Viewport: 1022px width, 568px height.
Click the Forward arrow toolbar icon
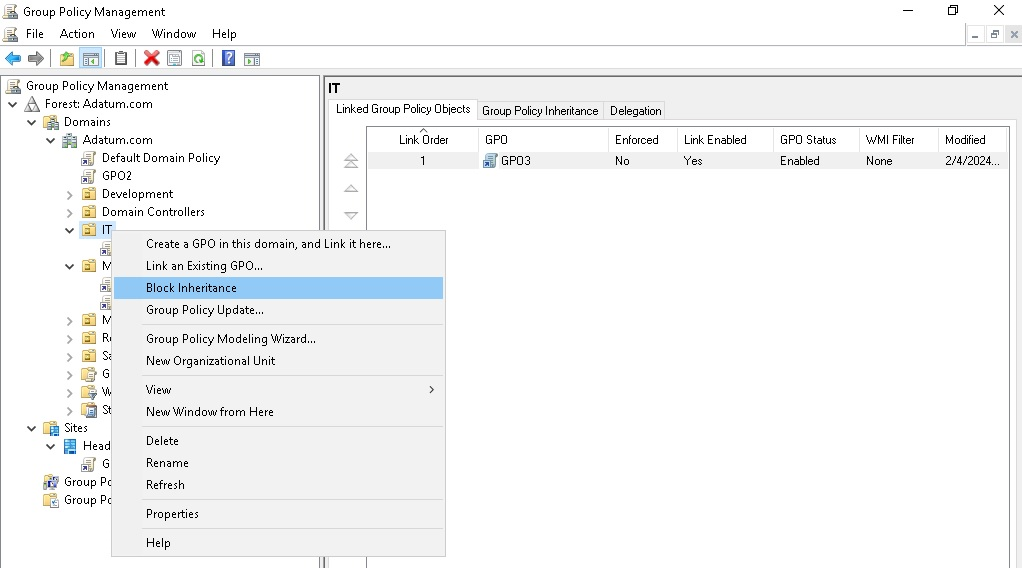pyautogui.click(x=36, y=59)
